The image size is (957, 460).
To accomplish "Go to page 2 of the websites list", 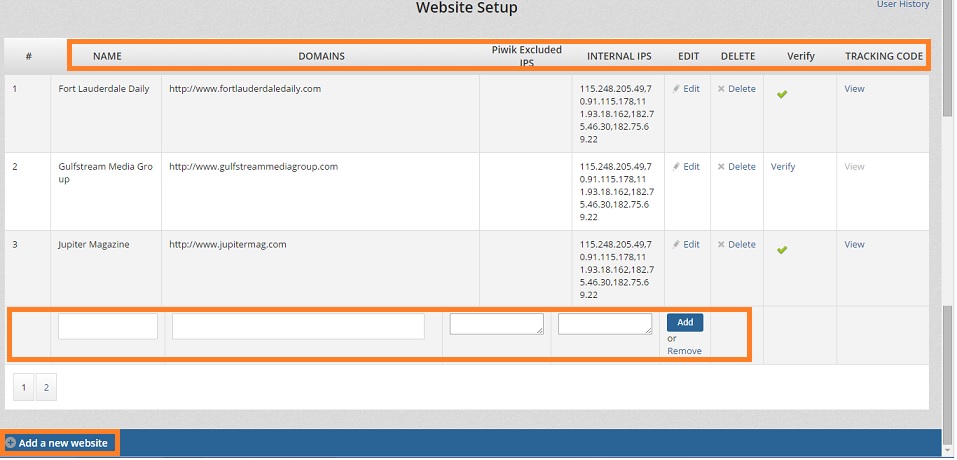I will pos(46,387).
